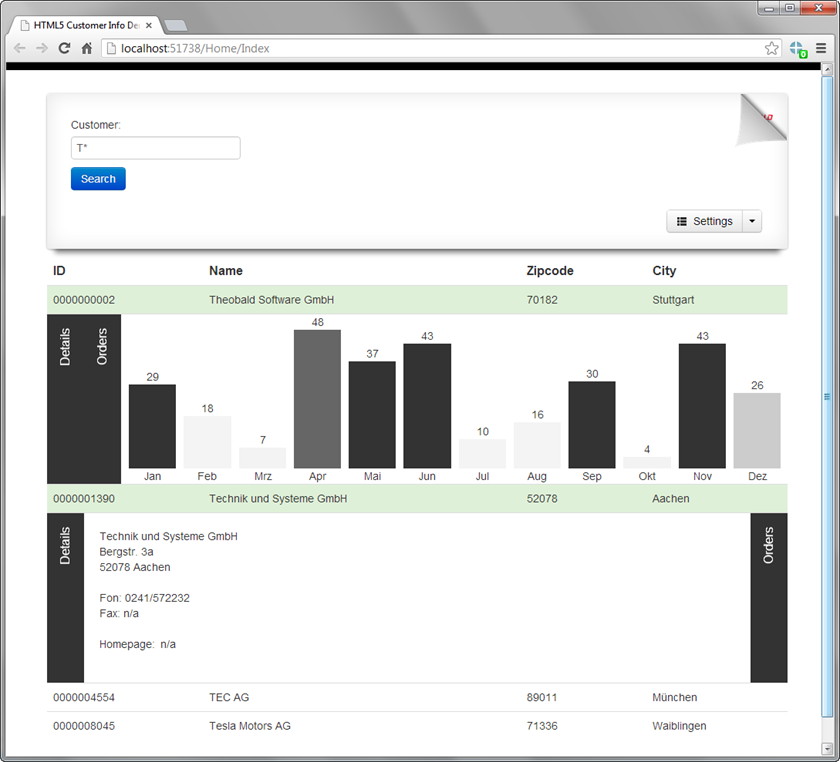The width and height of the screenshot is (840, 762).
Task: Bookmark this page with the star icon
Action: tap(771, 48)
